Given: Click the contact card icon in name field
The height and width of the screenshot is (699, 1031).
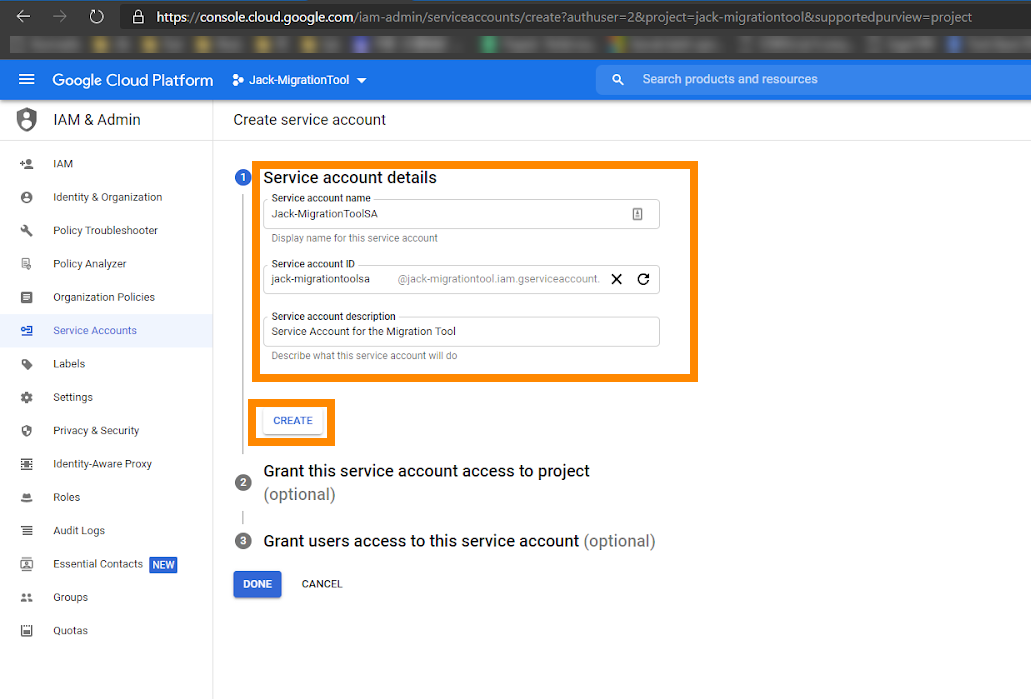Looking at the screenshot, I should point(637,214).
